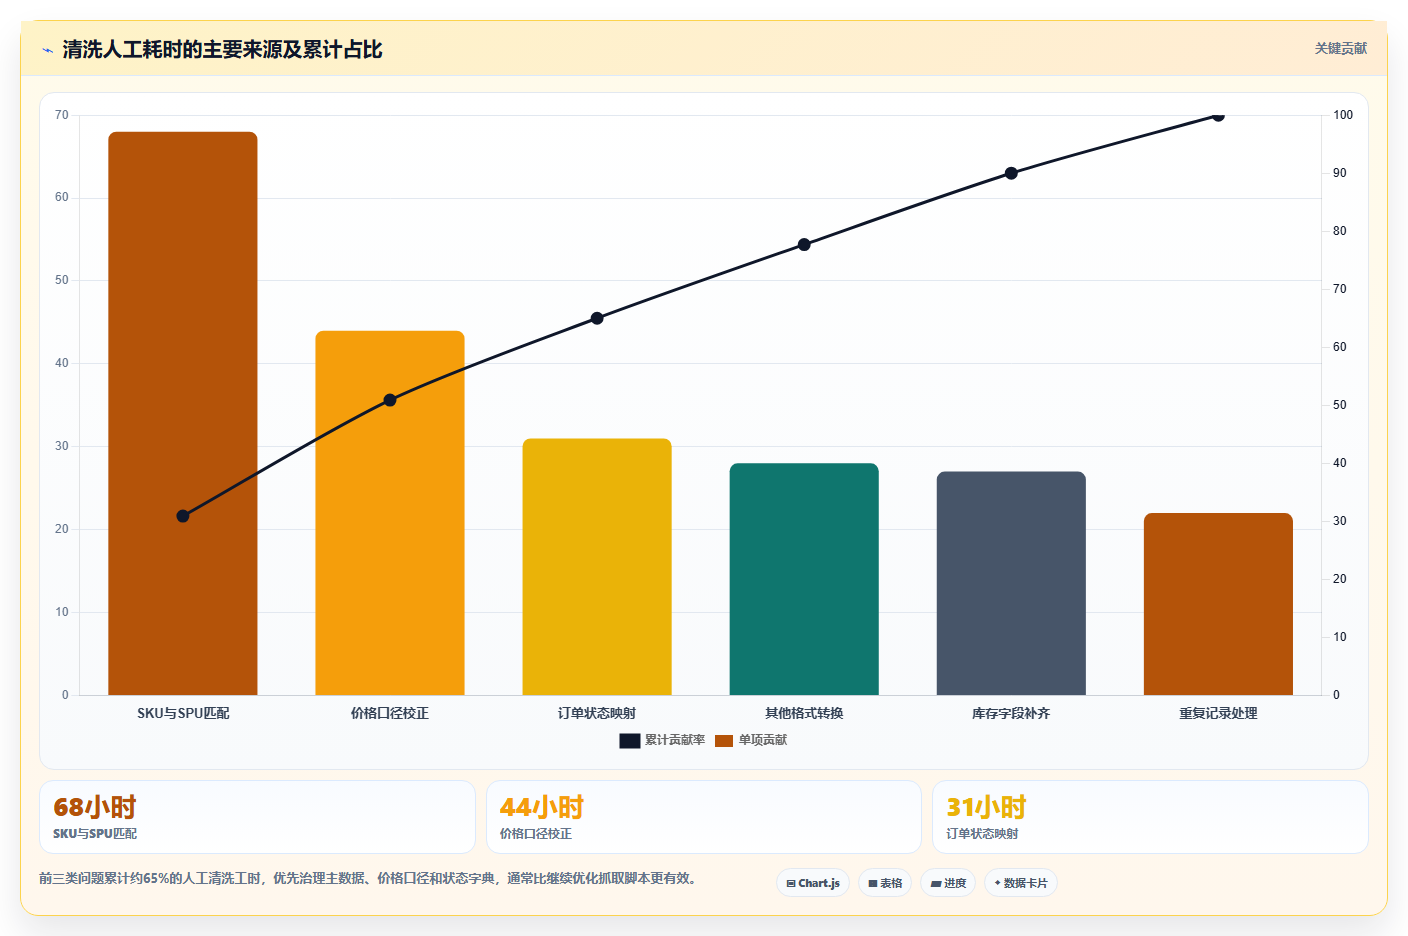Click the right axis value 50
The height and width of the screenshot is (936, 1408).
pyautogui.click(x=1340, y=405)
